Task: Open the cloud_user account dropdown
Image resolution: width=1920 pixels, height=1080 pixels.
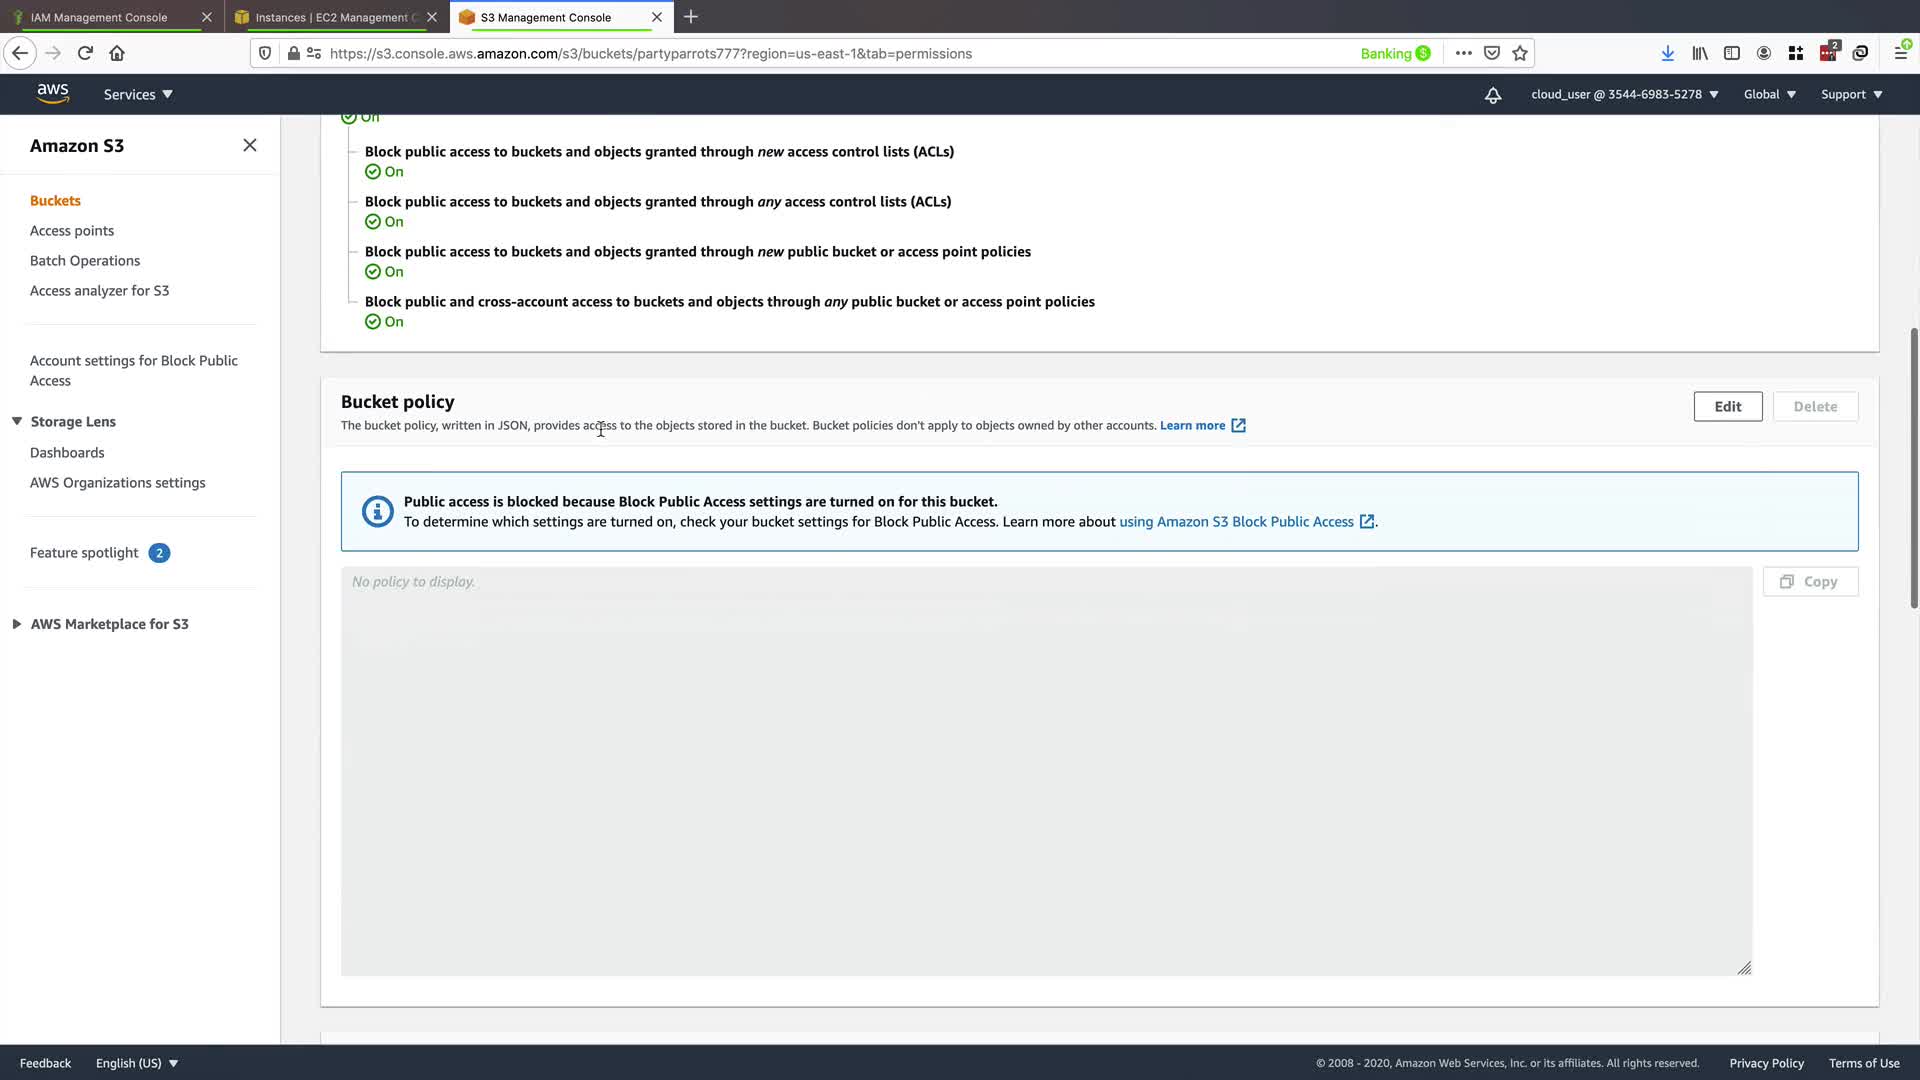Action: (x=1624, y=94)
